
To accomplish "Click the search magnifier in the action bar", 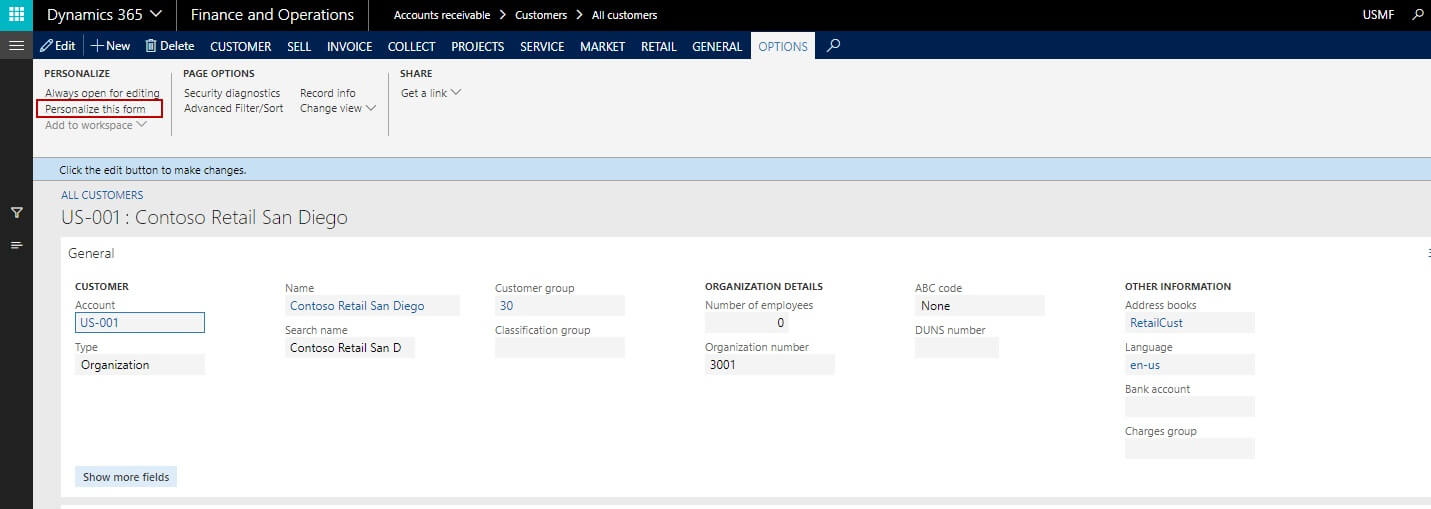I will [x=834, y=46].
